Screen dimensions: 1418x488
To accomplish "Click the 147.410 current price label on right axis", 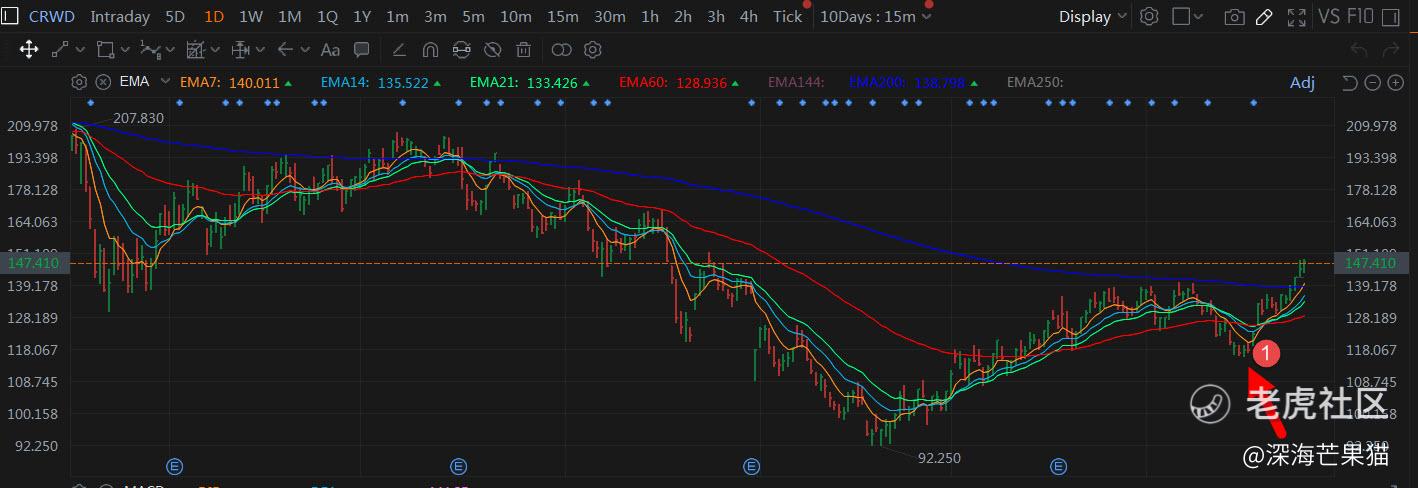I will tap(1371, 263).
